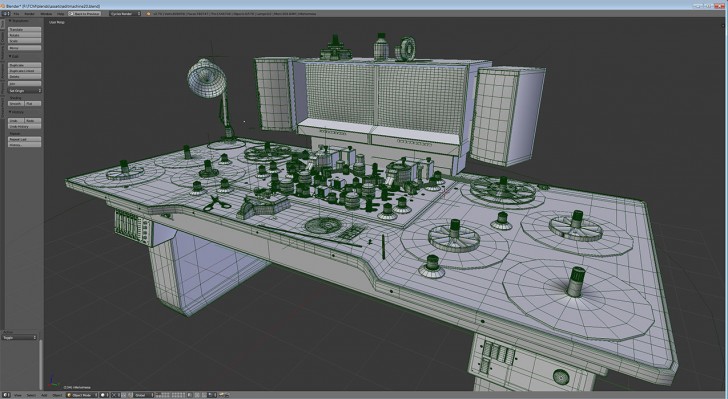Open the View menu in the viewport header
Screen dimensions: 728x399
point(18,395)
